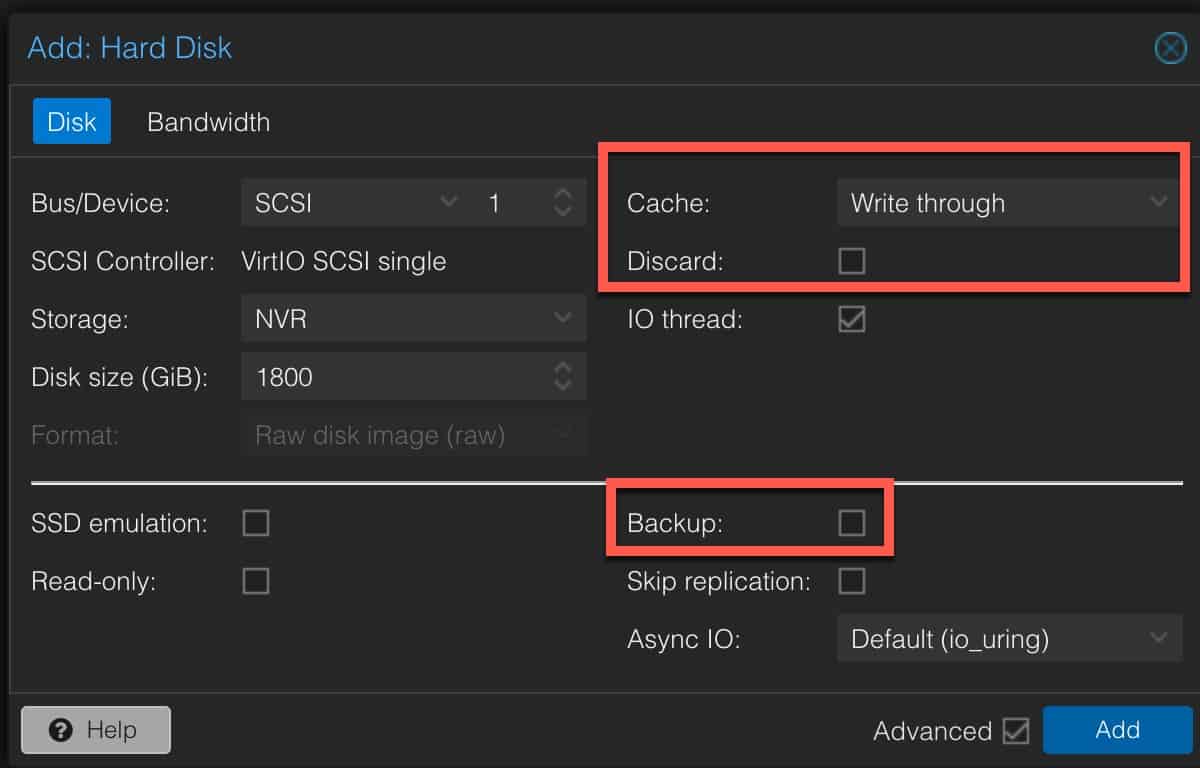Click the question mark Help icon
This screenshot has height=768, width=1200.
tap(60, 730)
